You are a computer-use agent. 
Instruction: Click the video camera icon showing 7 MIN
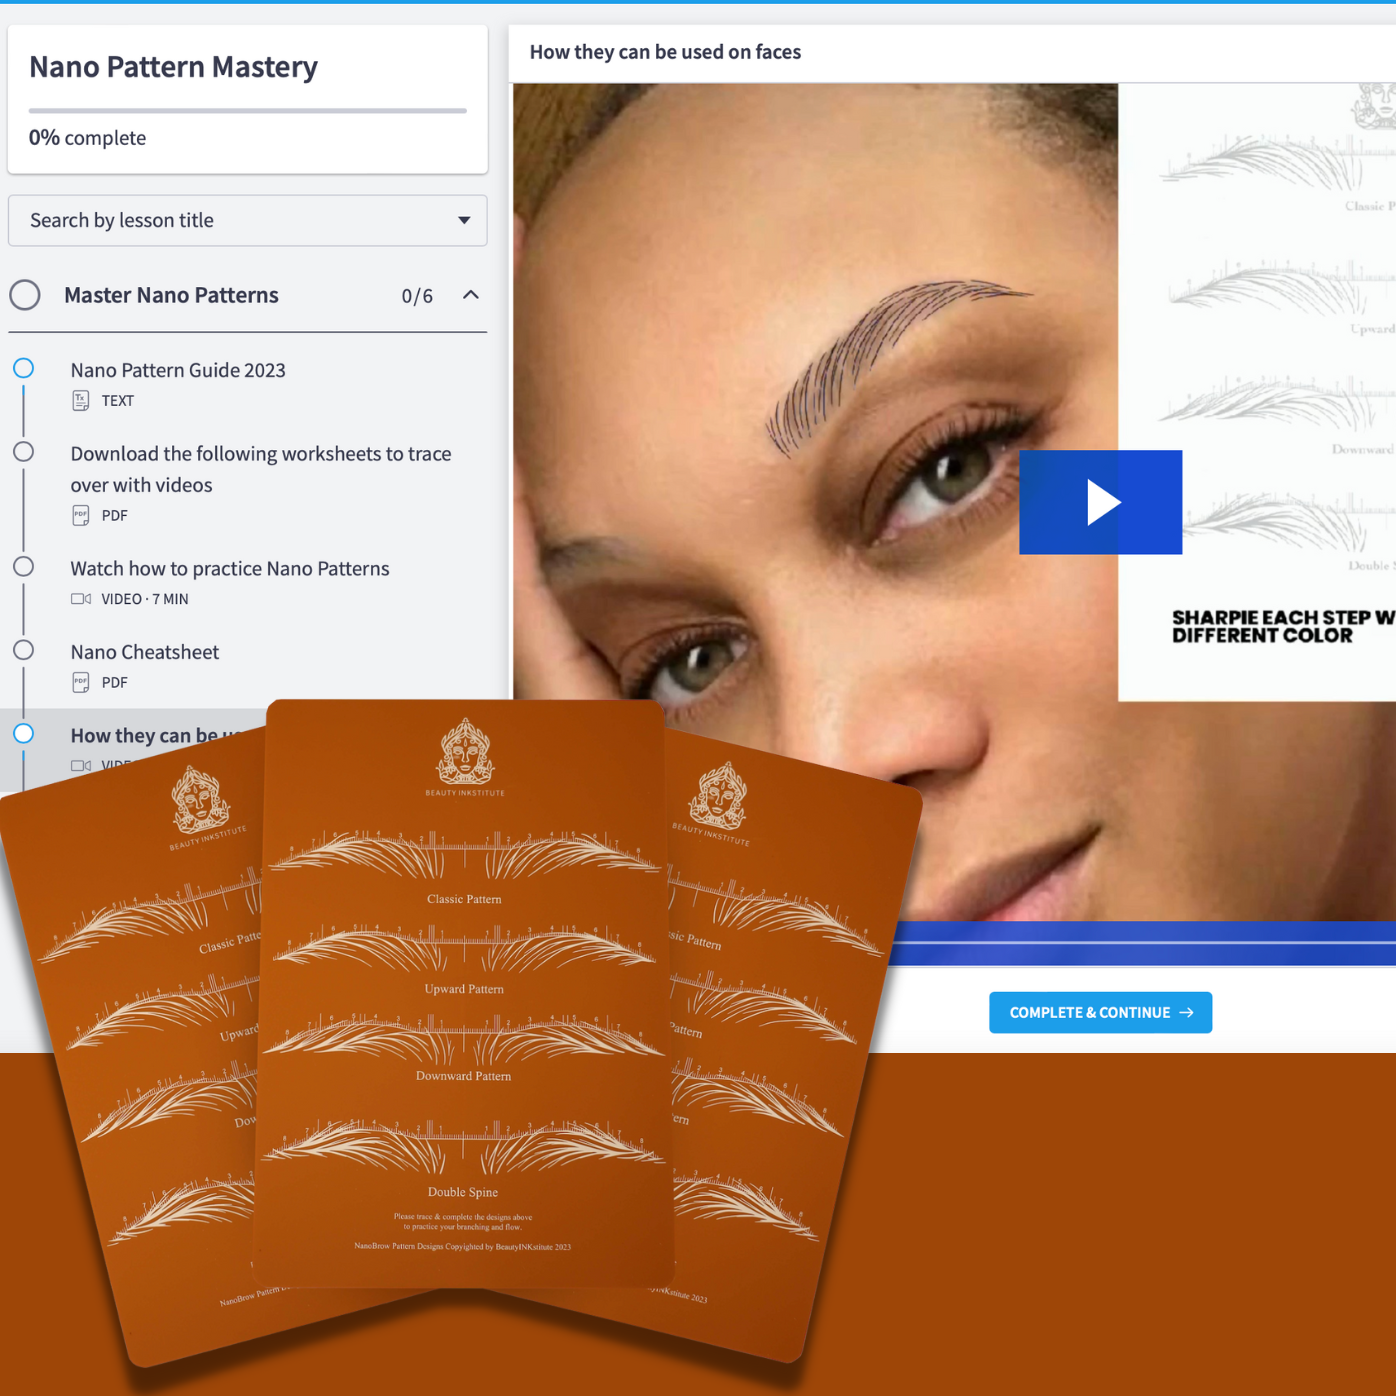pyautogui.click(x=81, y=599)
